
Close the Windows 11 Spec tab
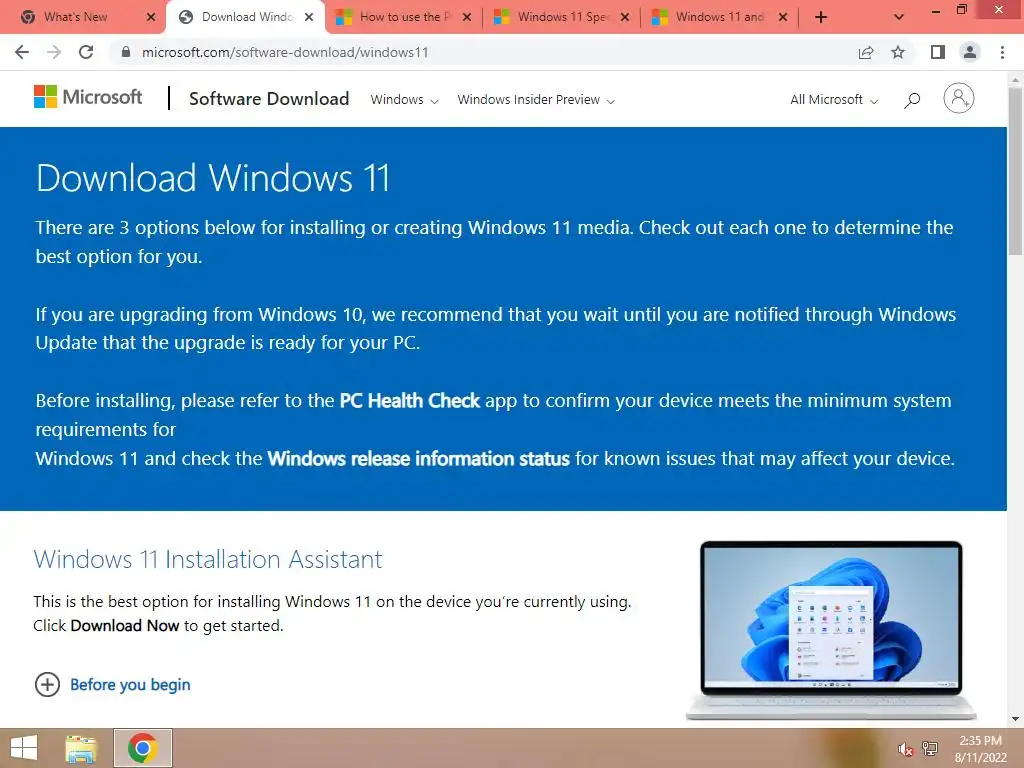click(625, 18)
